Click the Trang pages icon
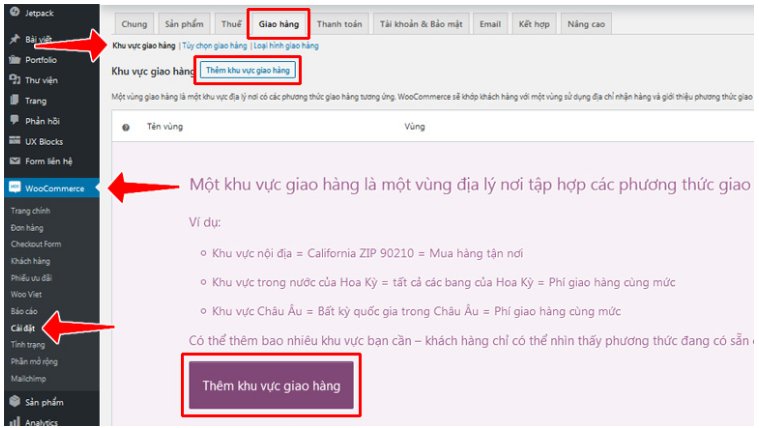 pyautogui.click(x=13, y=100)
